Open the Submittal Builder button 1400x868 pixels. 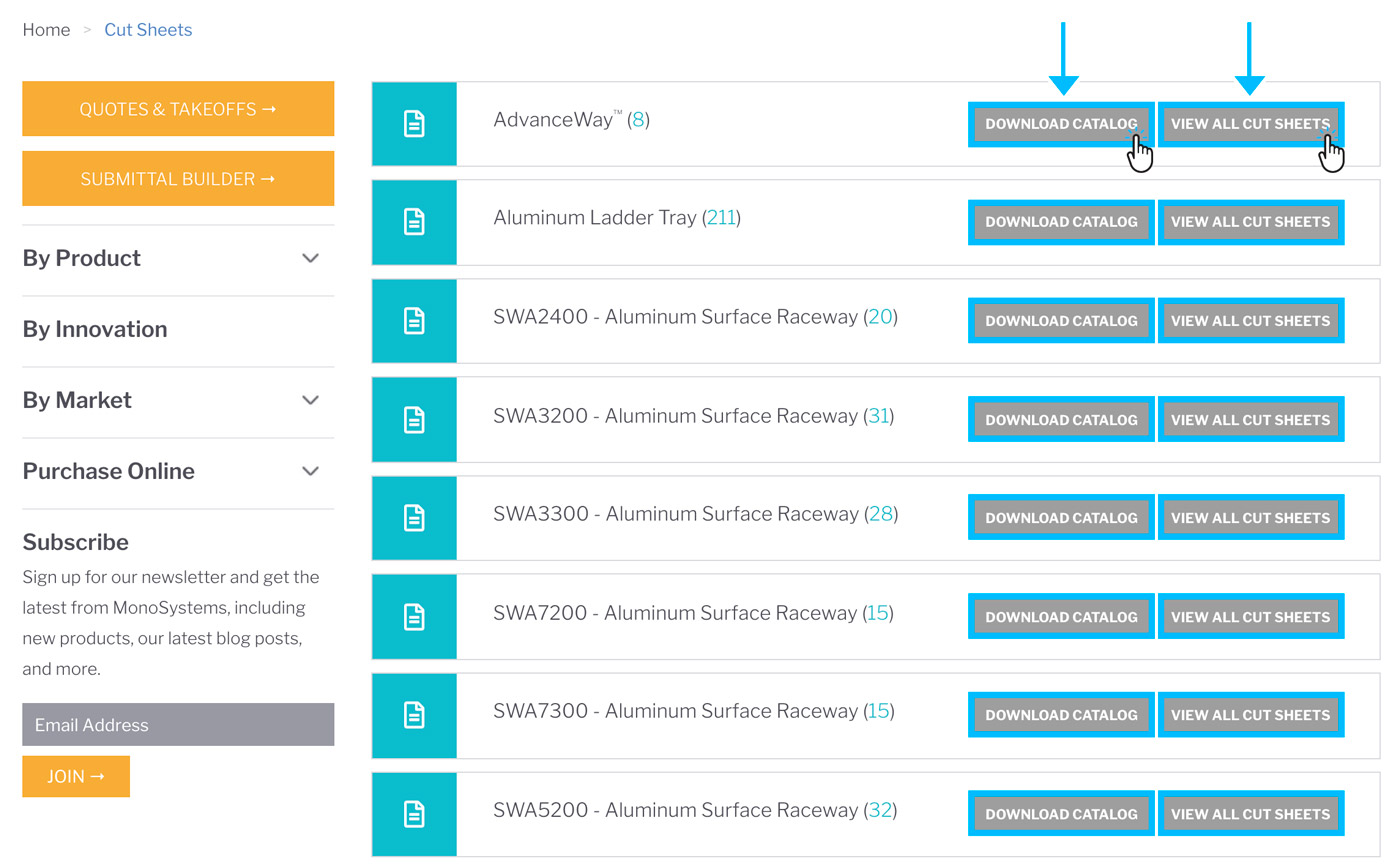(178, 179)
